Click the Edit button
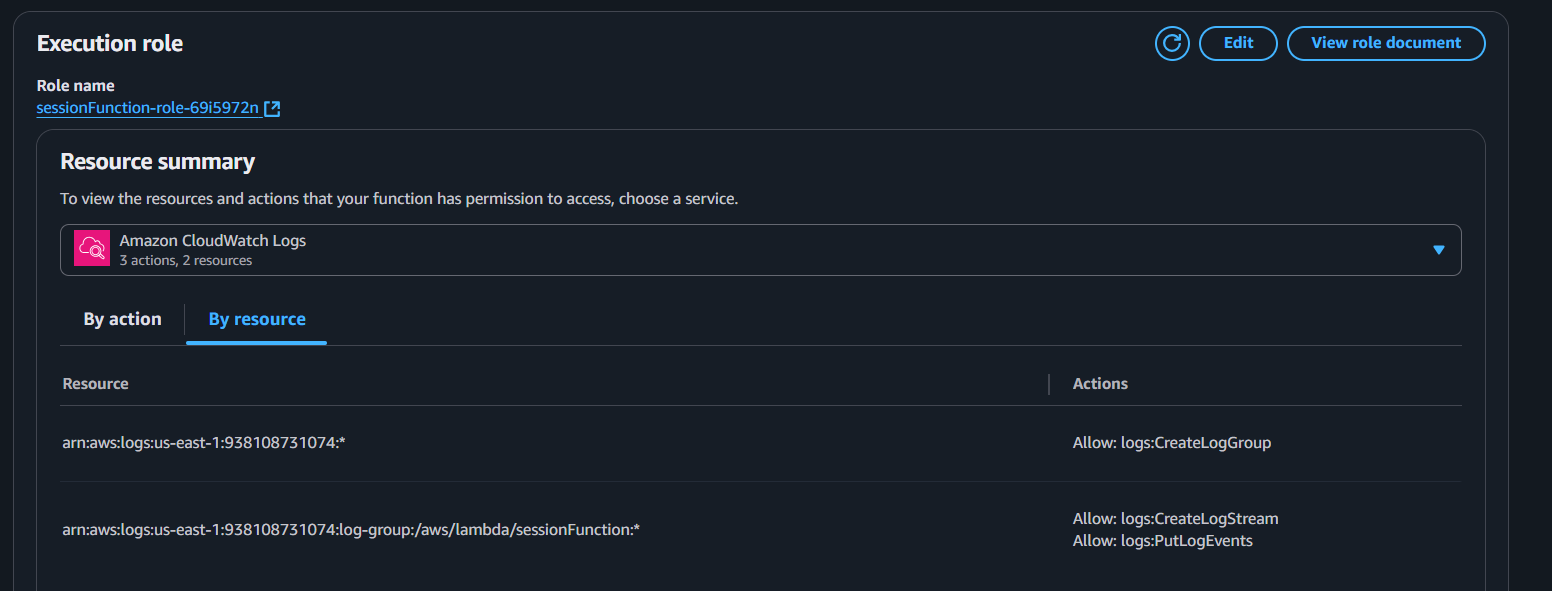This screenshot has width=1552, height=591. (1238, 43)
